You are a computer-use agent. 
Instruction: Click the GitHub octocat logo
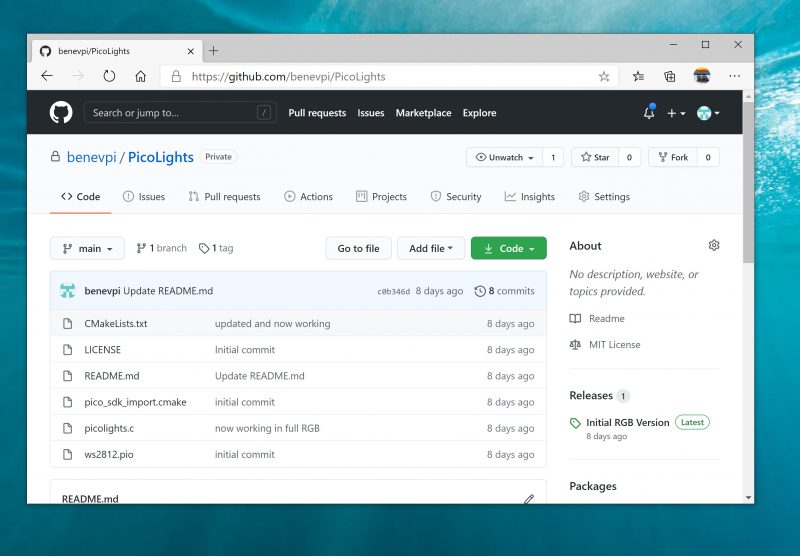[61, 113]
